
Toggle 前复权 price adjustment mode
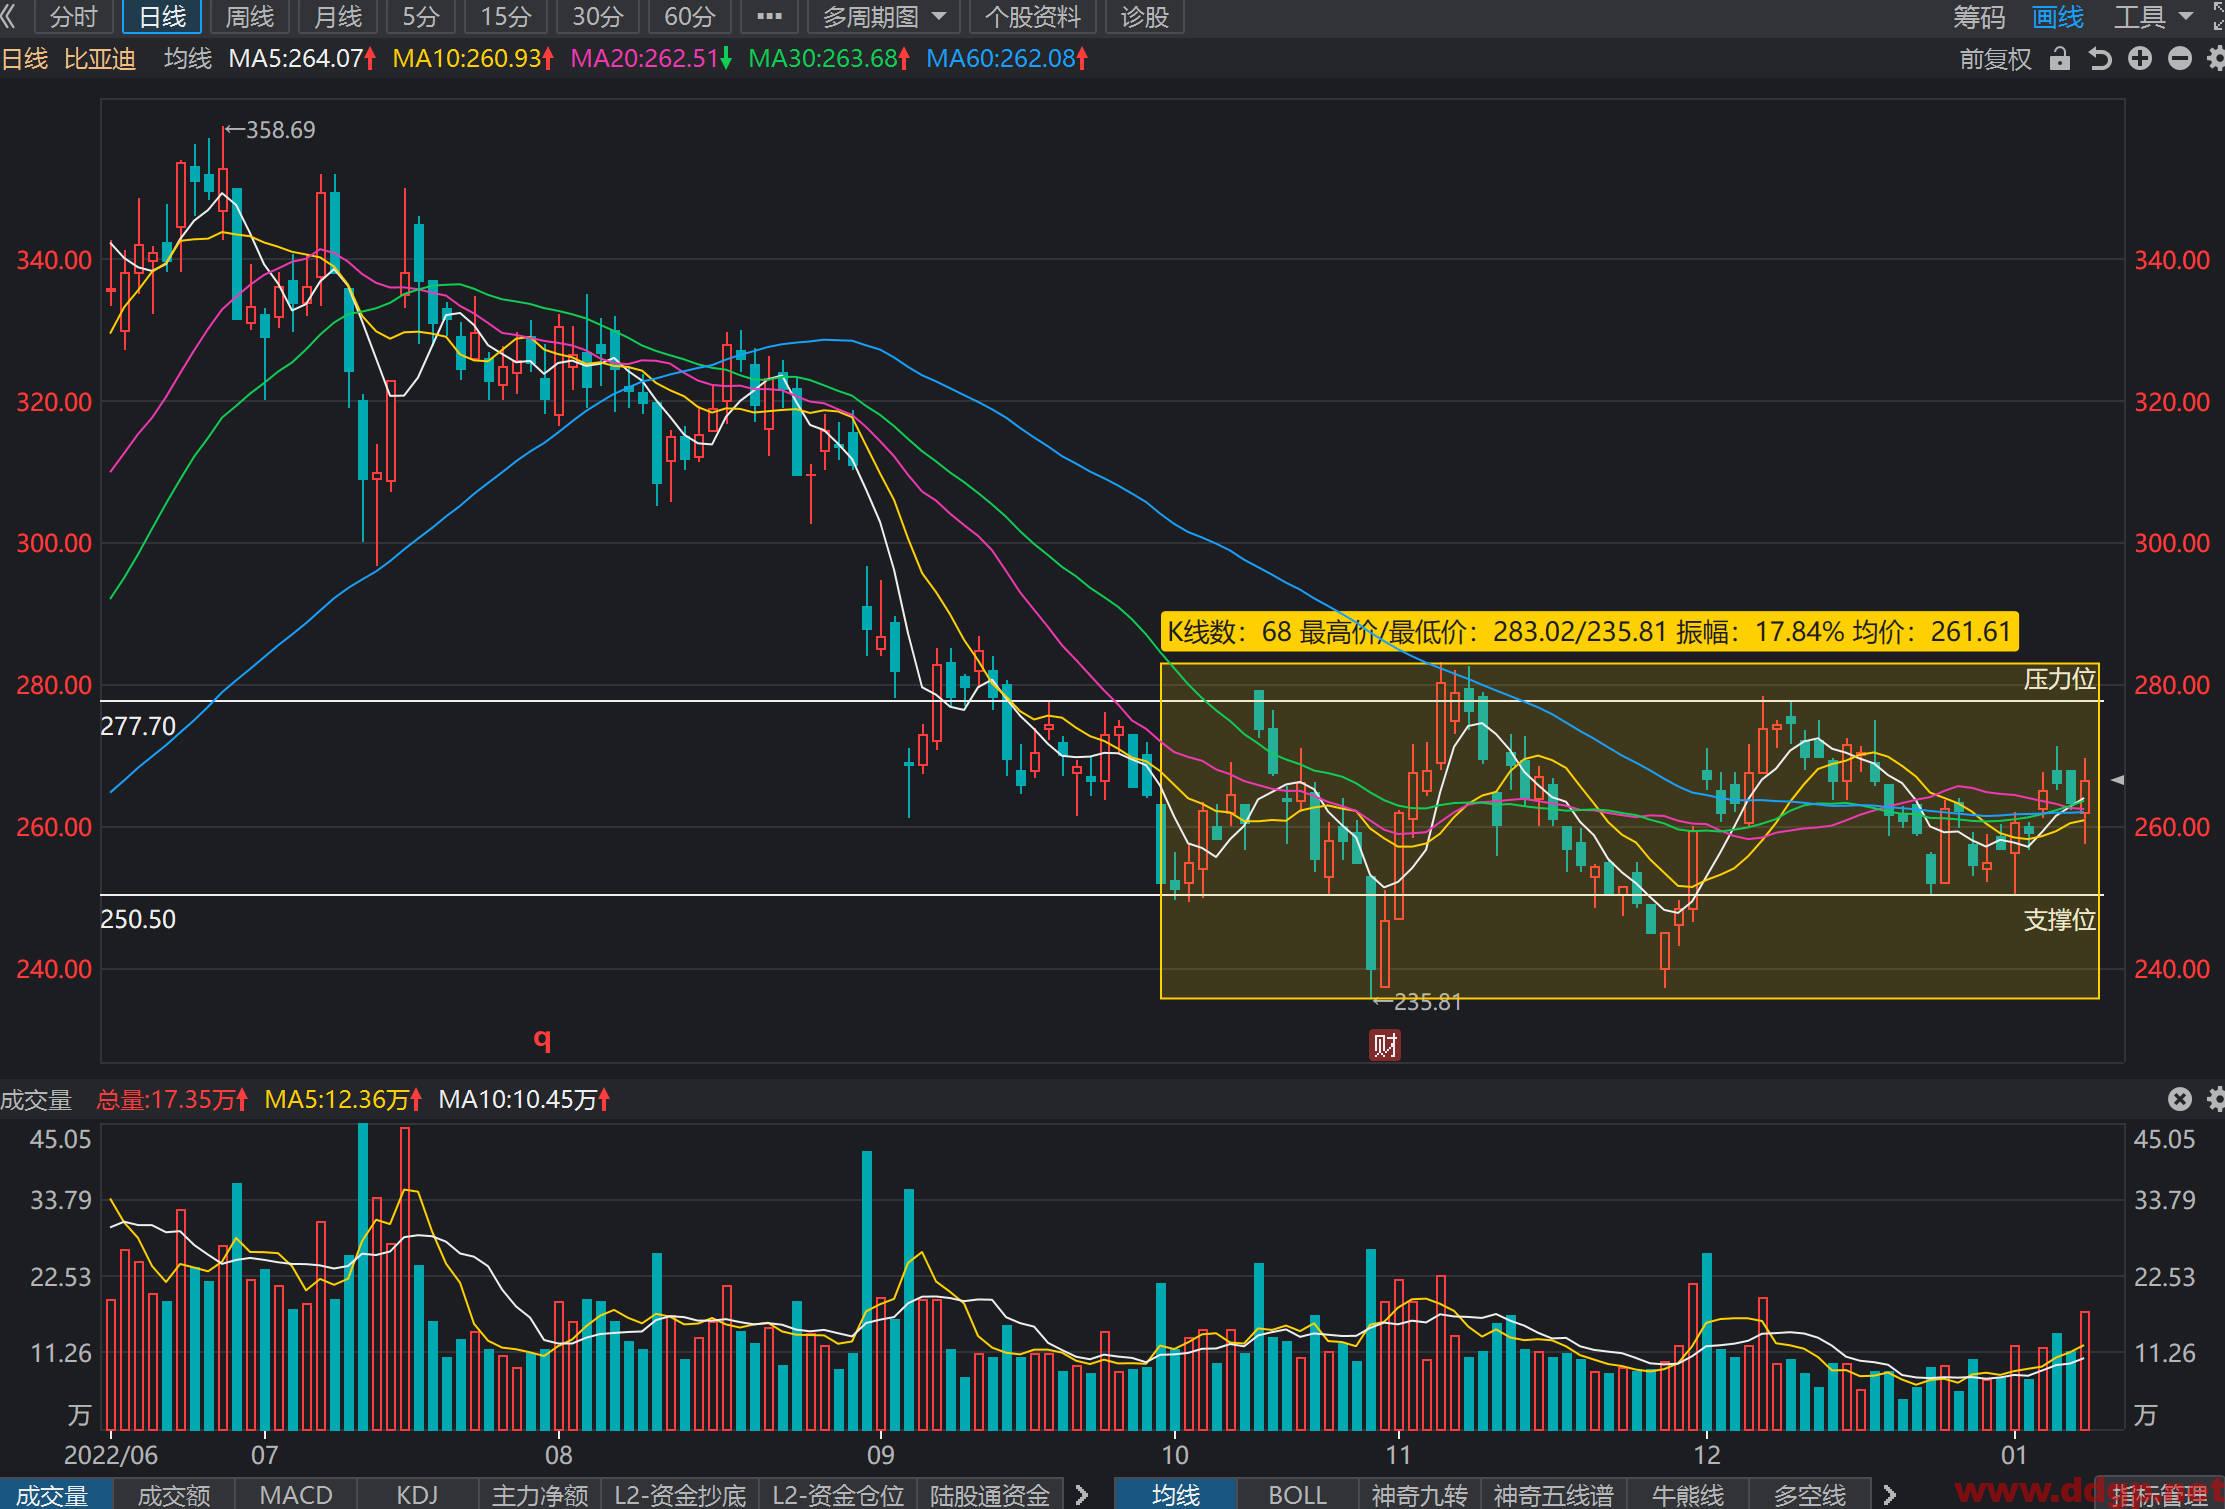1995,59
